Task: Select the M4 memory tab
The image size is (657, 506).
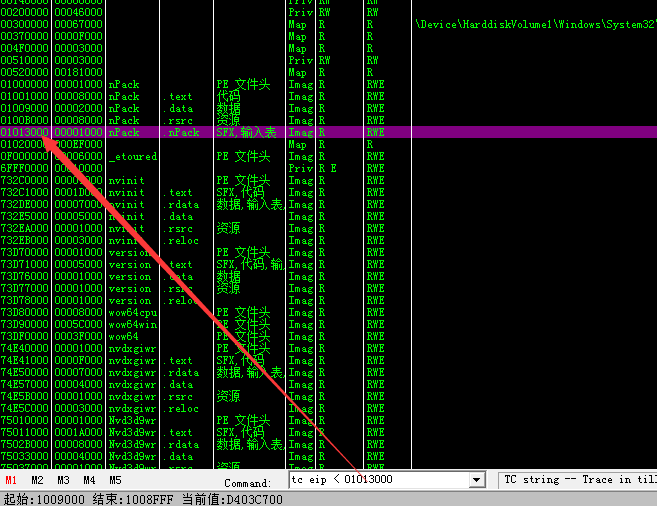Action: [90, 480]
